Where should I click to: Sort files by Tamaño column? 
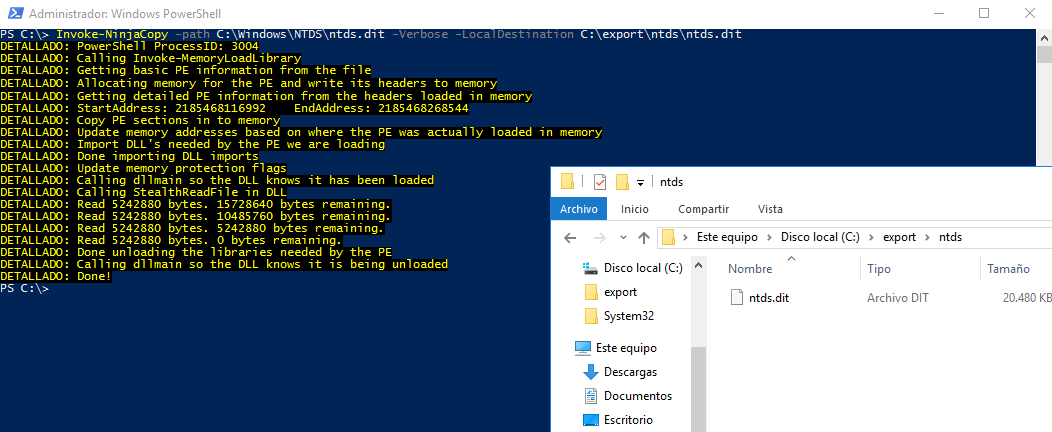pyautogui.click(x=1008, y=269)
